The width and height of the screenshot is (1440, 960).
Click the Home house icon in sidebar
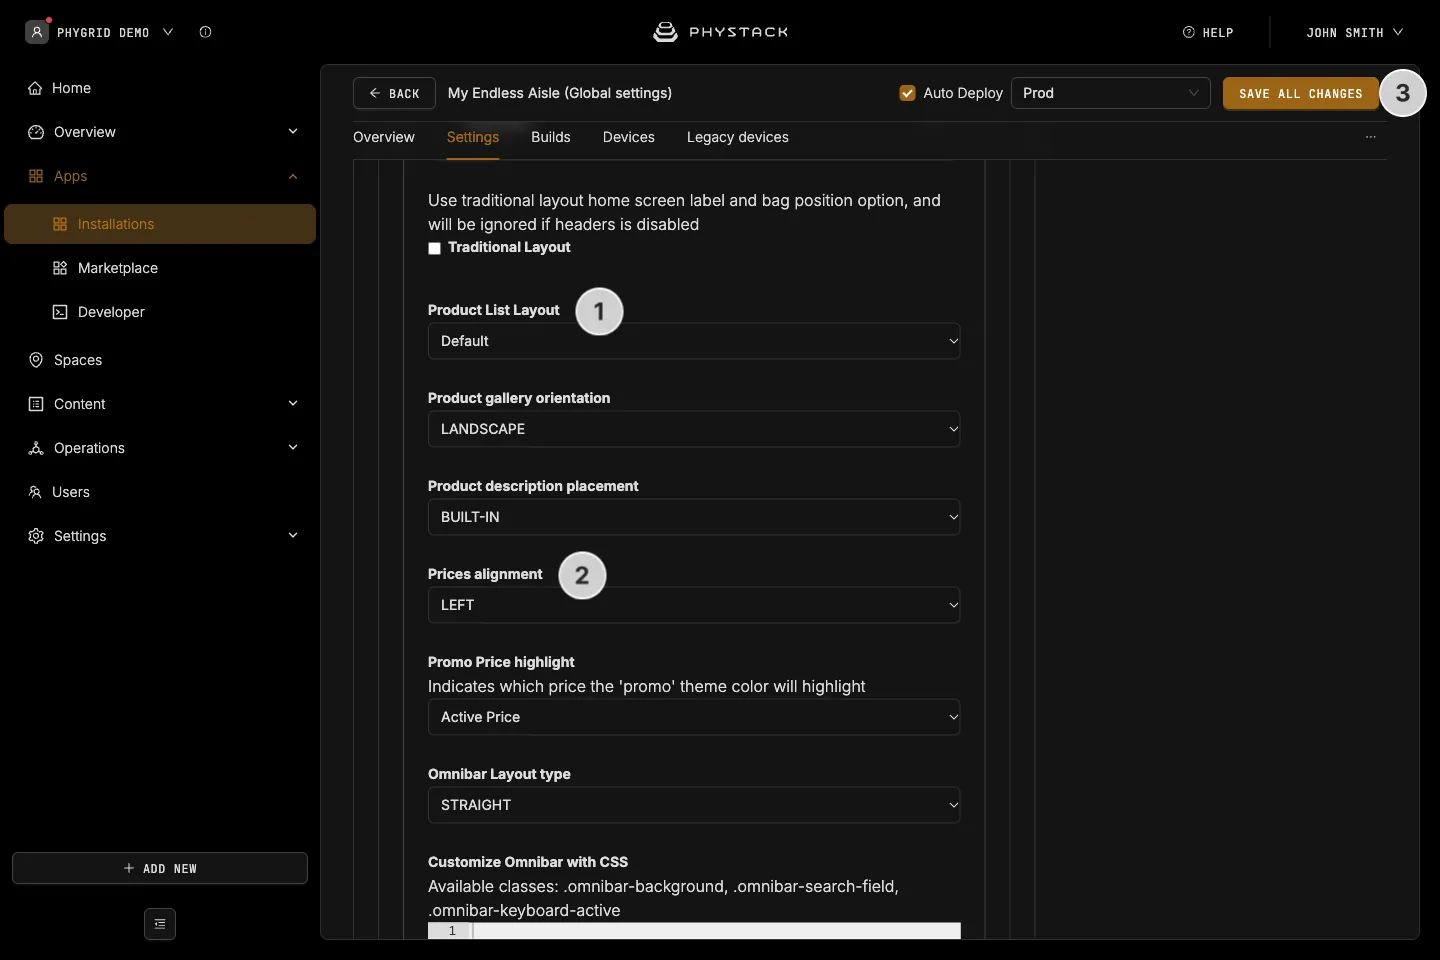click(35, 88)
